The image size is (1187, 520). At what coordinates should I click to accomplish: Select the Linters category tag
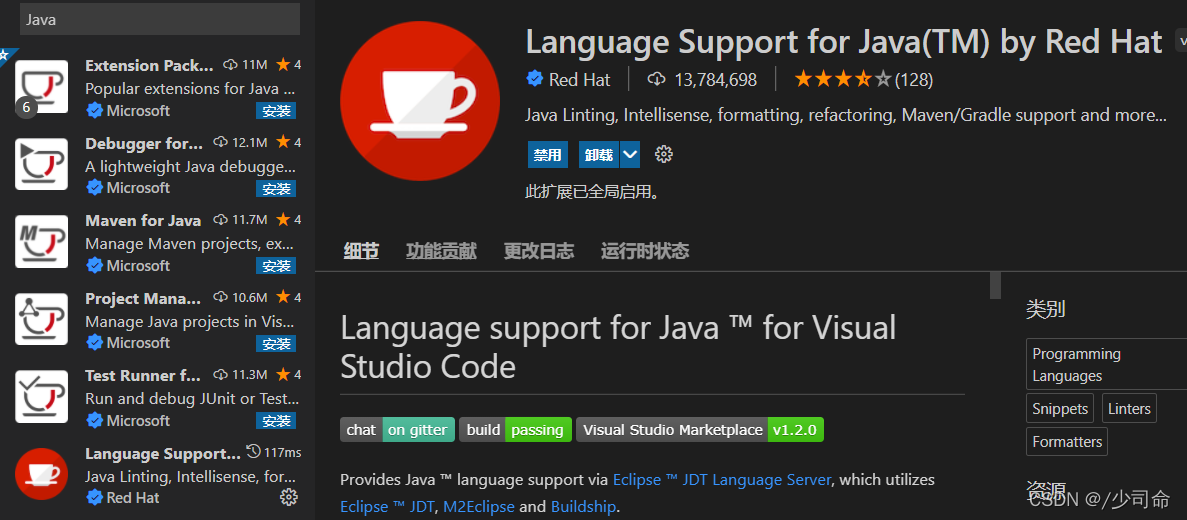(1129, 409)
